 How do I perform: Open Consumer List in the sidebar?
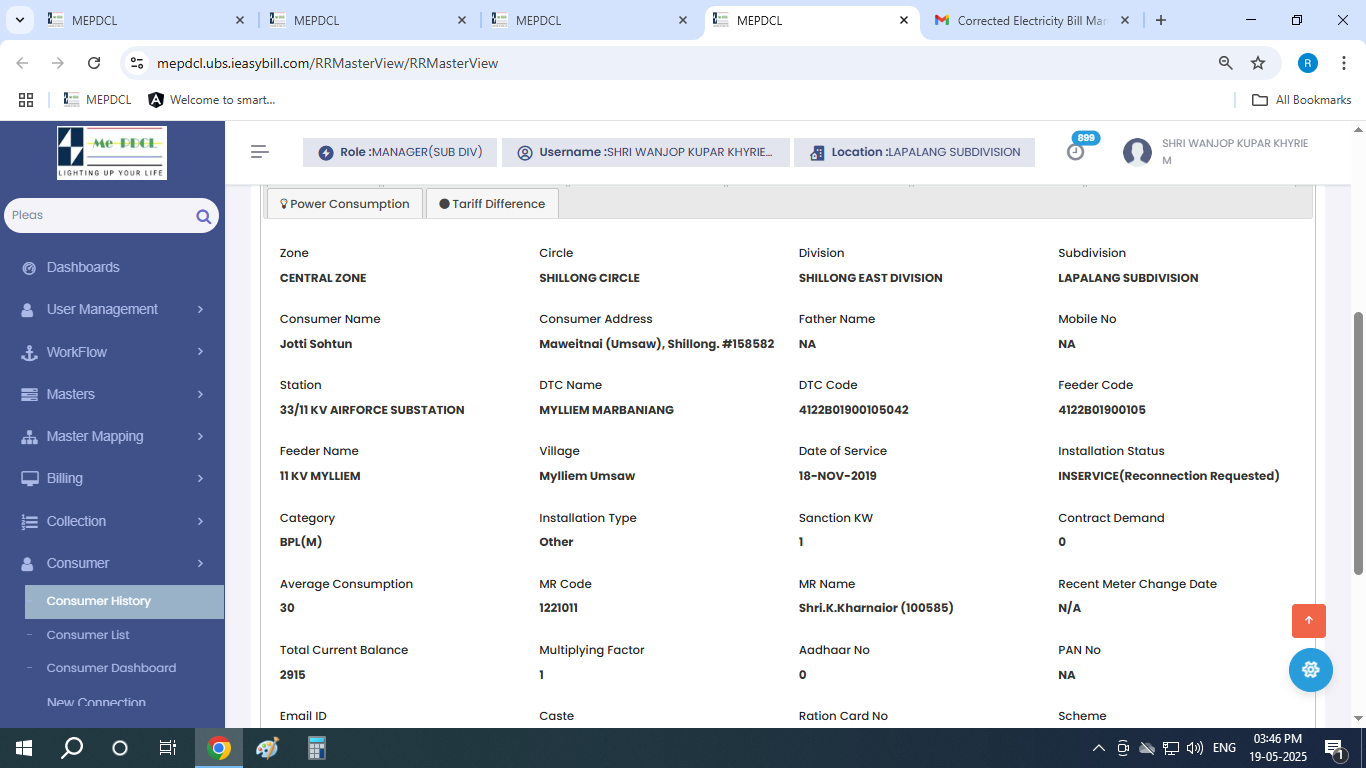pyautogui.click(x=88, y=635)
